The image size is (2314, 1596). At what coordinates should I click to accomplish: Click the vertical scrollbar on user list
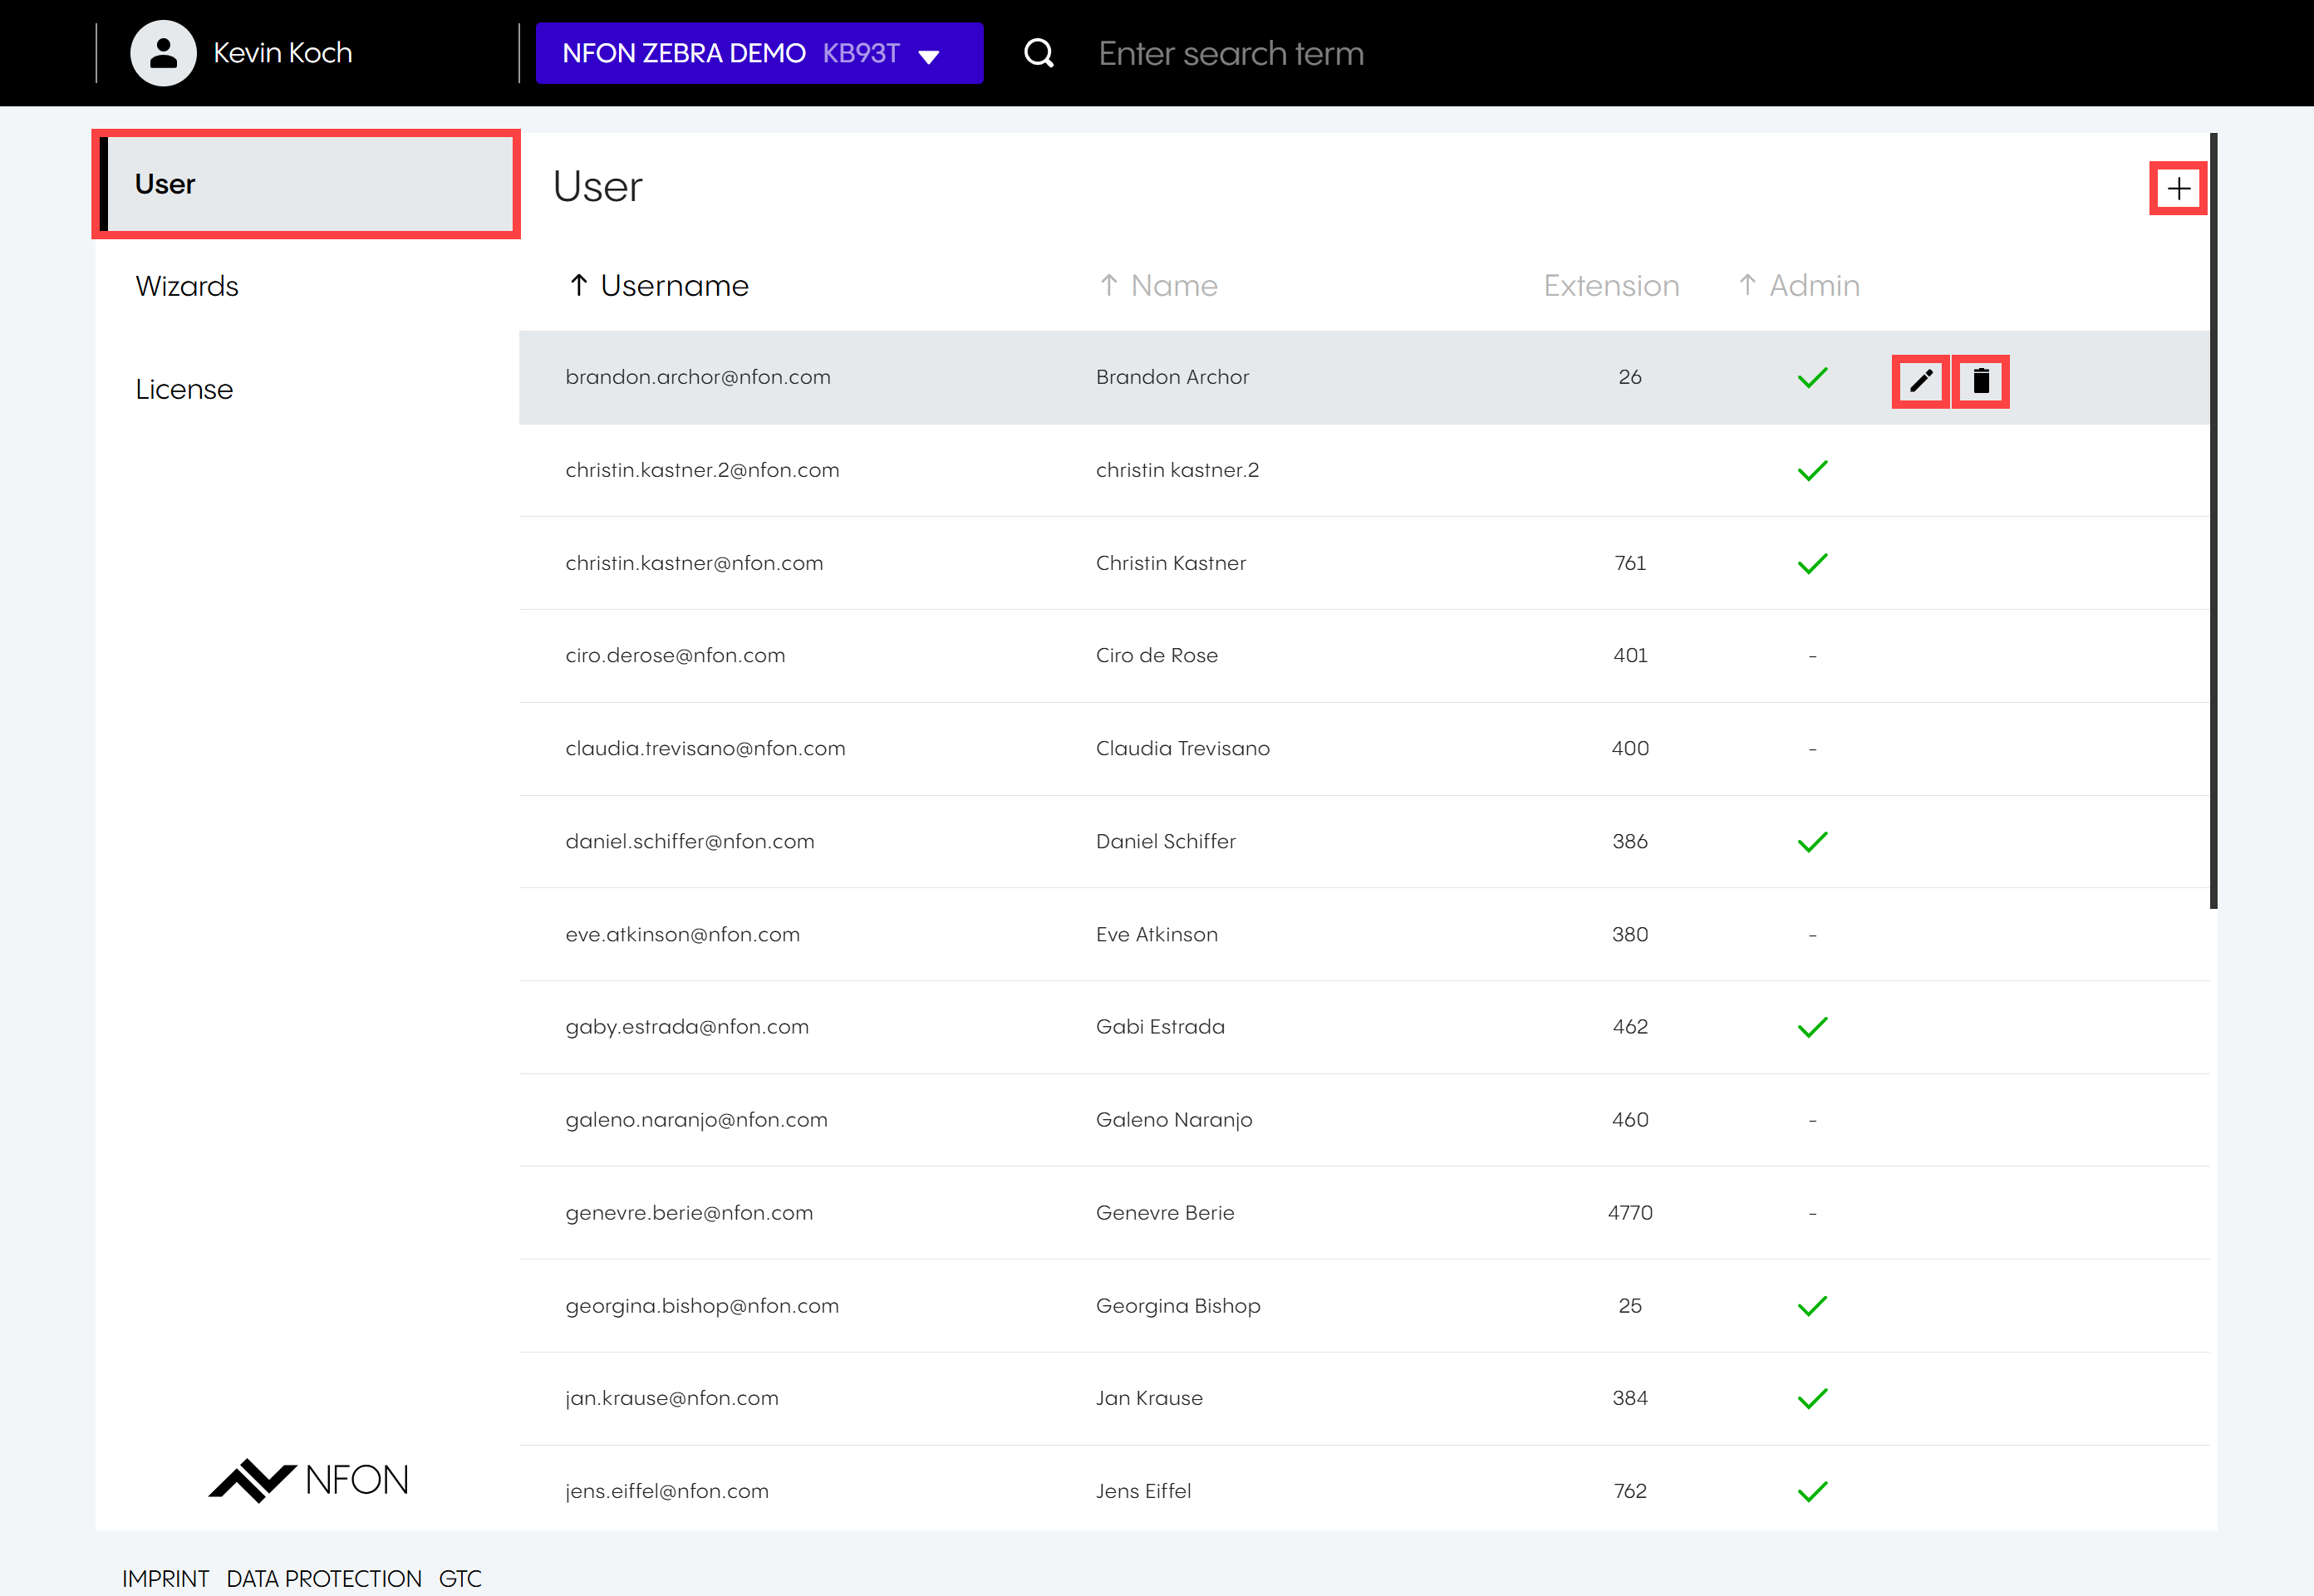tap(2213, 520)
